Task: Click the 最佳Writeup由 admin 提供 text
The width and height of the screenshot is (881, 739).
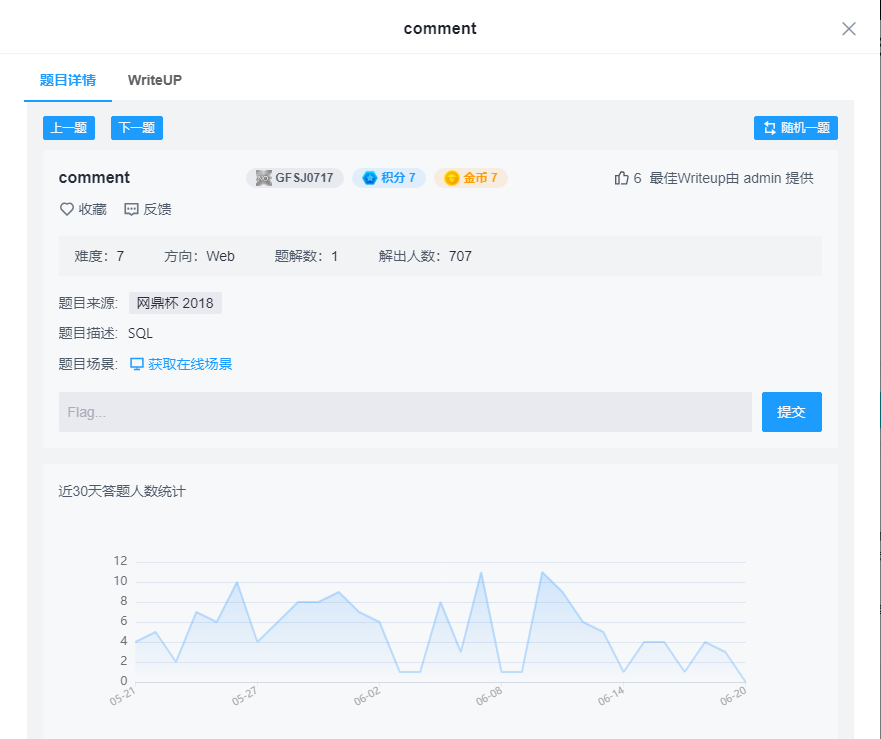Action: (731, 178)
